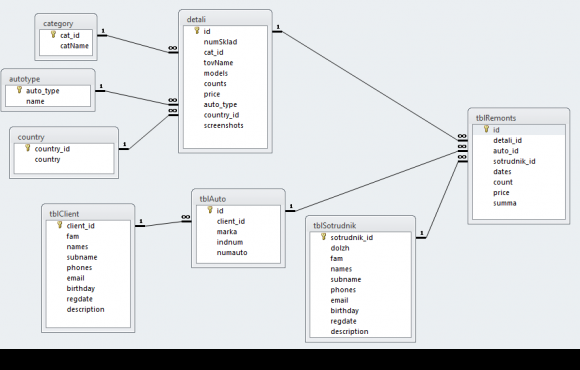580x370 pixels.
Task: Click the relationship line between tblClient and tblAuto
Action: [x=163, y=223]
